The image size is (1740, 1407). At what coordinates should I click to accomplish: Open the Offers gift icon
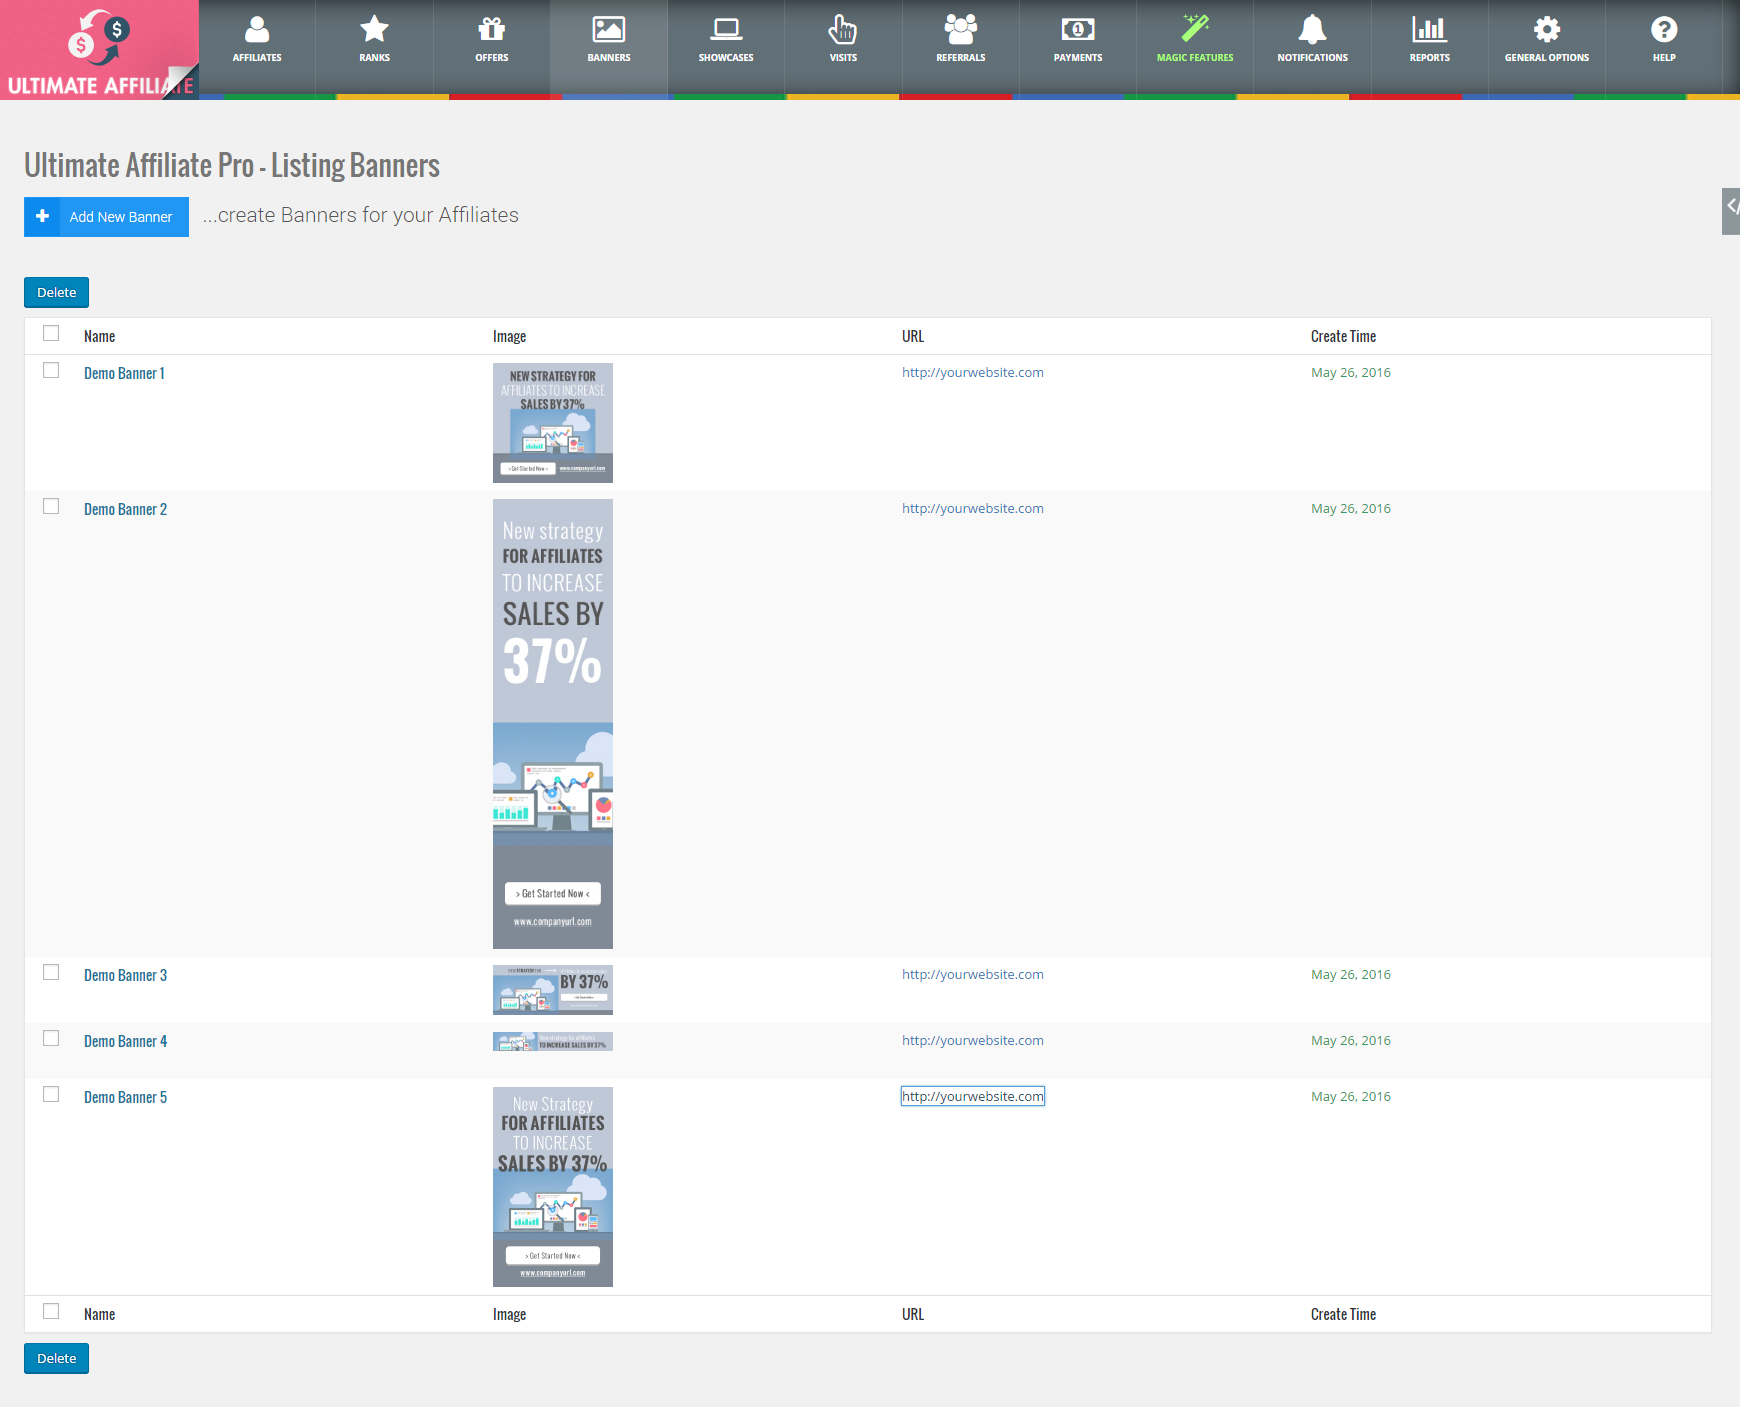tap(491, 30)
